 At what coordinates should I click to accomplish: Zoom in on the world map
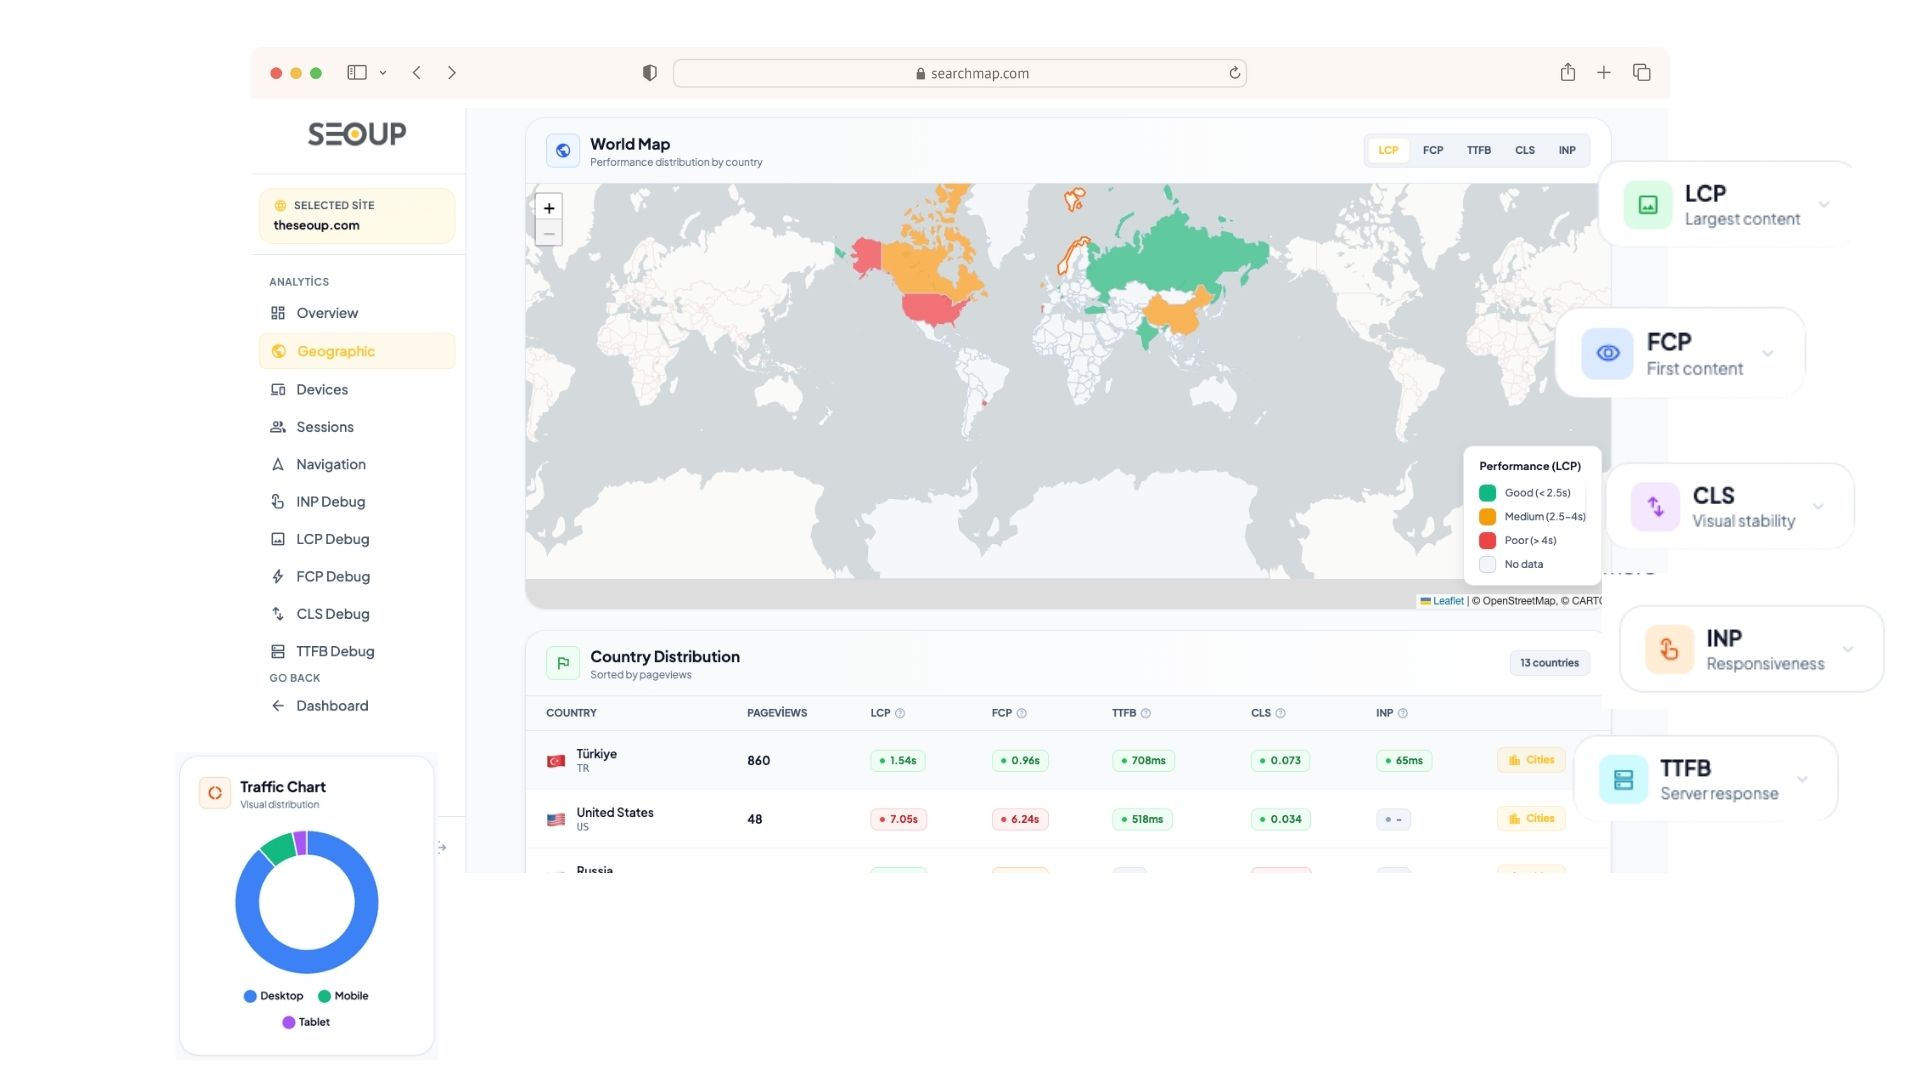549,208
